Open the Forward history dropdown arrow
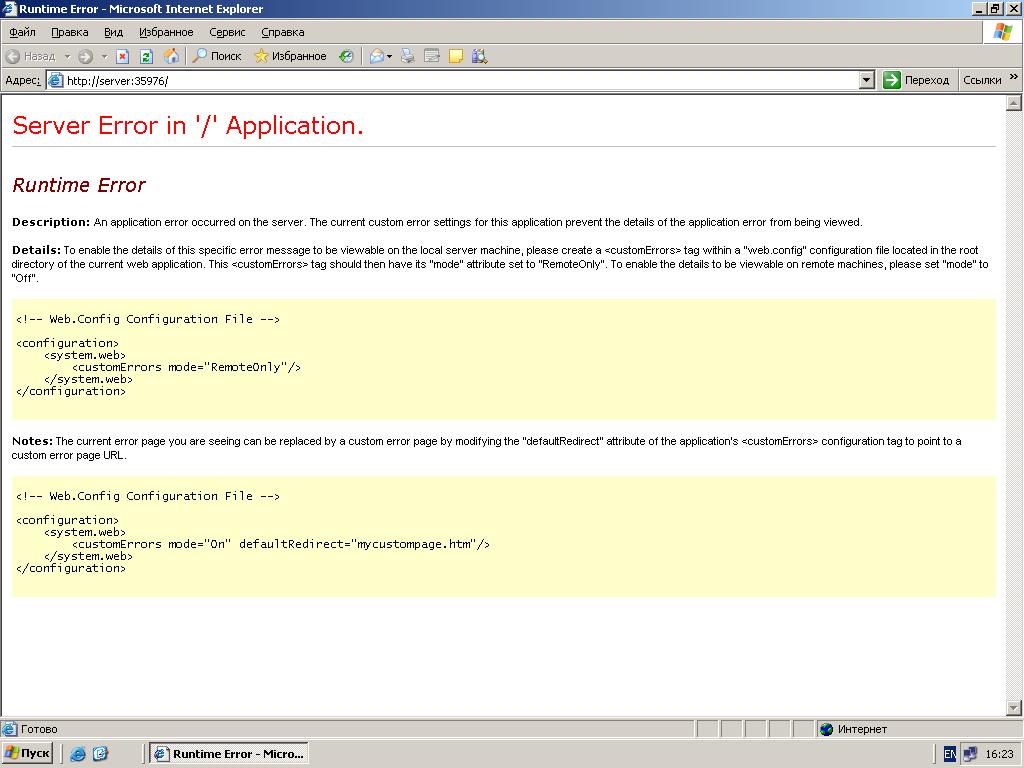This screenshot has width=1024, height=768. (x=104, y=56)
